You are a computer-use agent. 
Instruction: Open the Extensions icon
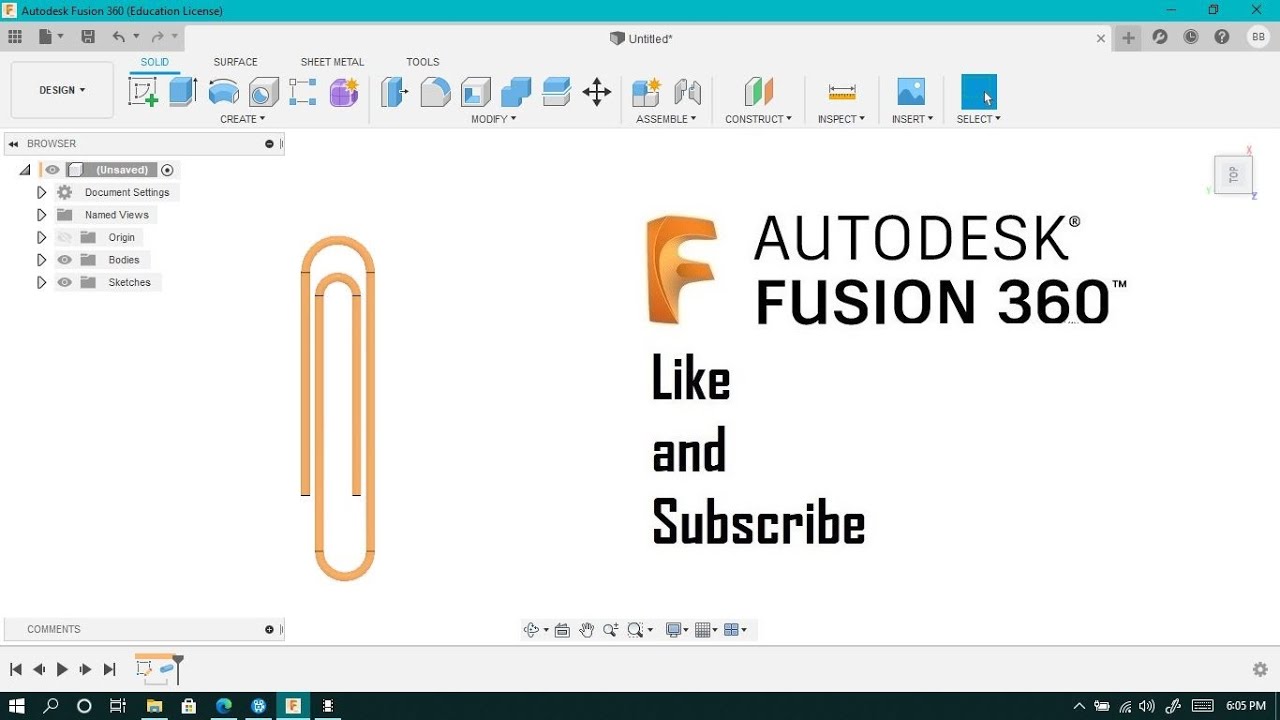(1160, 37)
